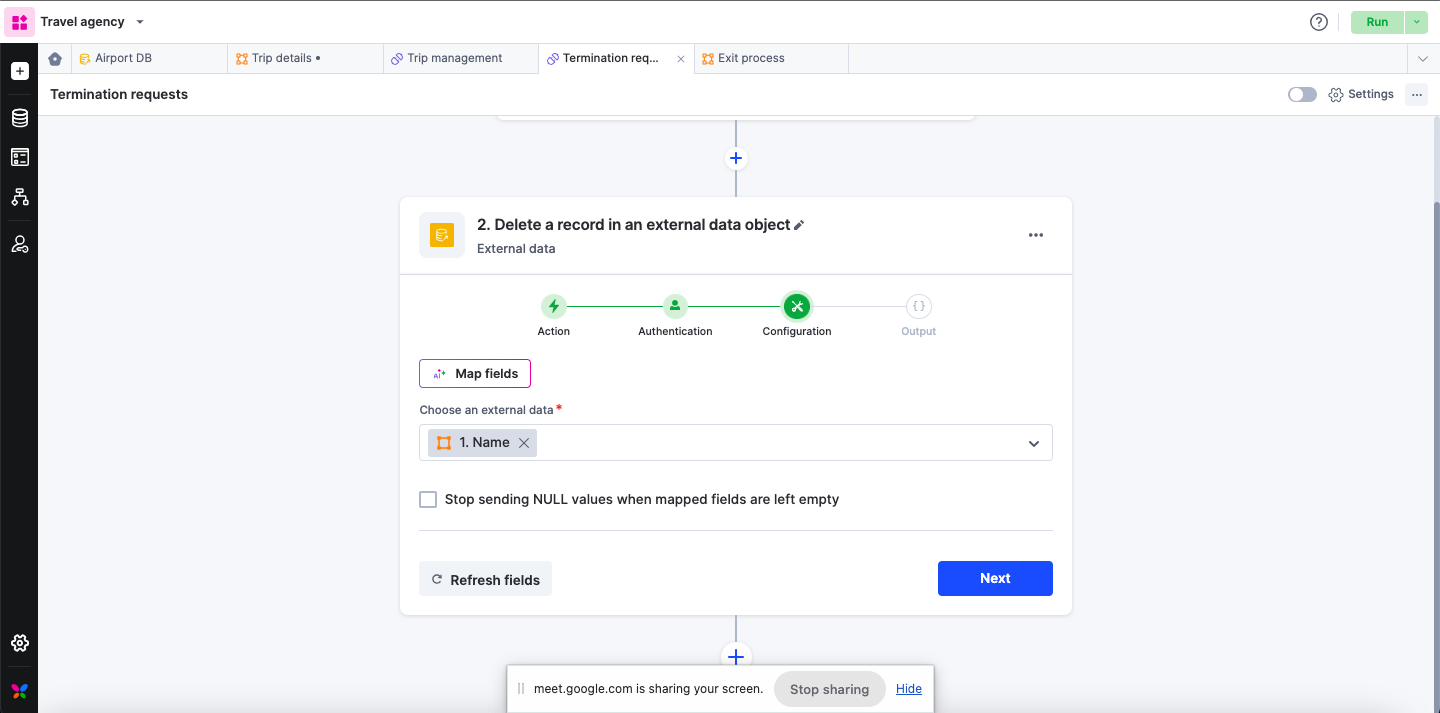Open the Run button dropdown arrow
Image resolution: width=1440 pixels, height=713 pixels.
pyautogui.click(x=1416, y=22)
